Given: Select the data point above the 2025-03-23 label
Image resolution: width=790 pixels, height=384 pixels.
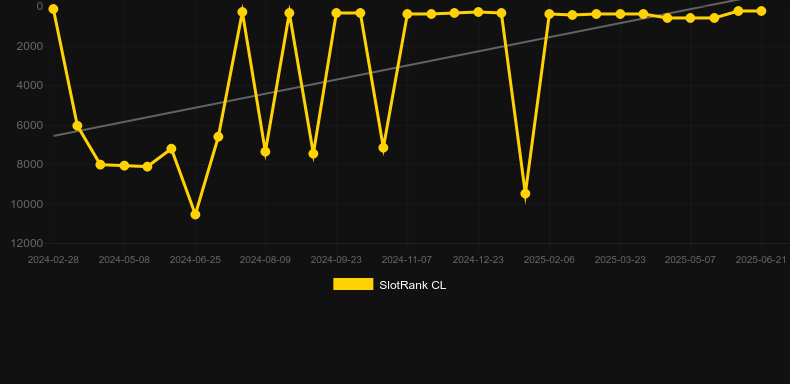Looking at the screenshot, I should pyautogui.click(x=620, y=14).
